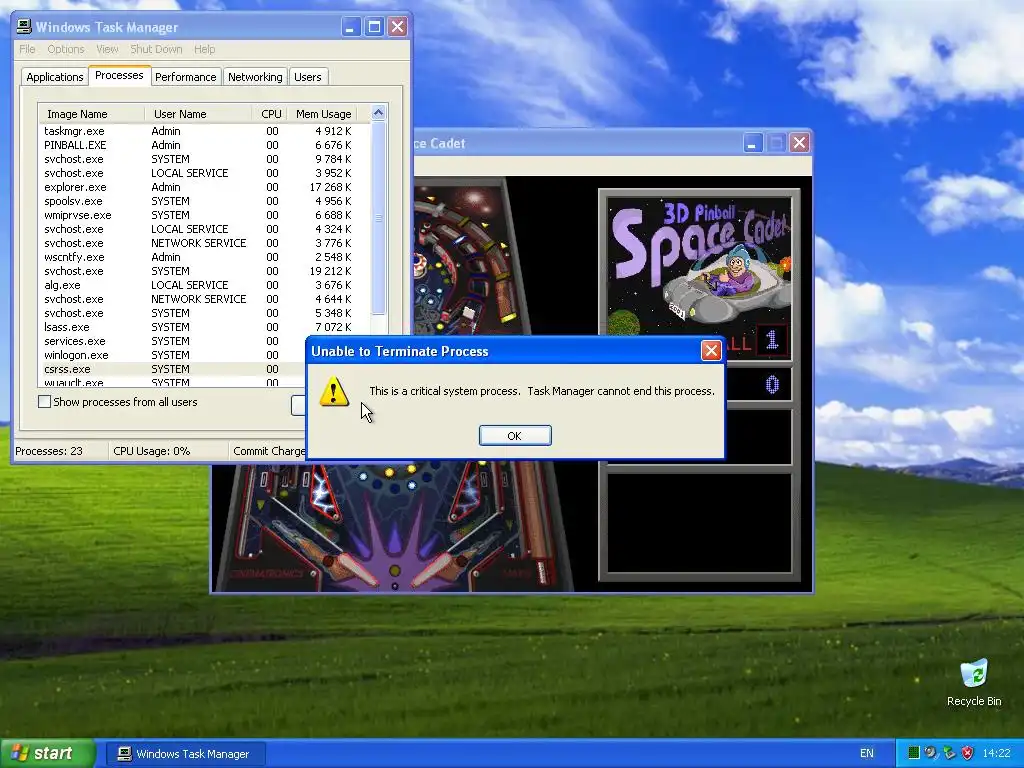
Task: Open the File menu in Task Manager
Action: click(27, 49)
